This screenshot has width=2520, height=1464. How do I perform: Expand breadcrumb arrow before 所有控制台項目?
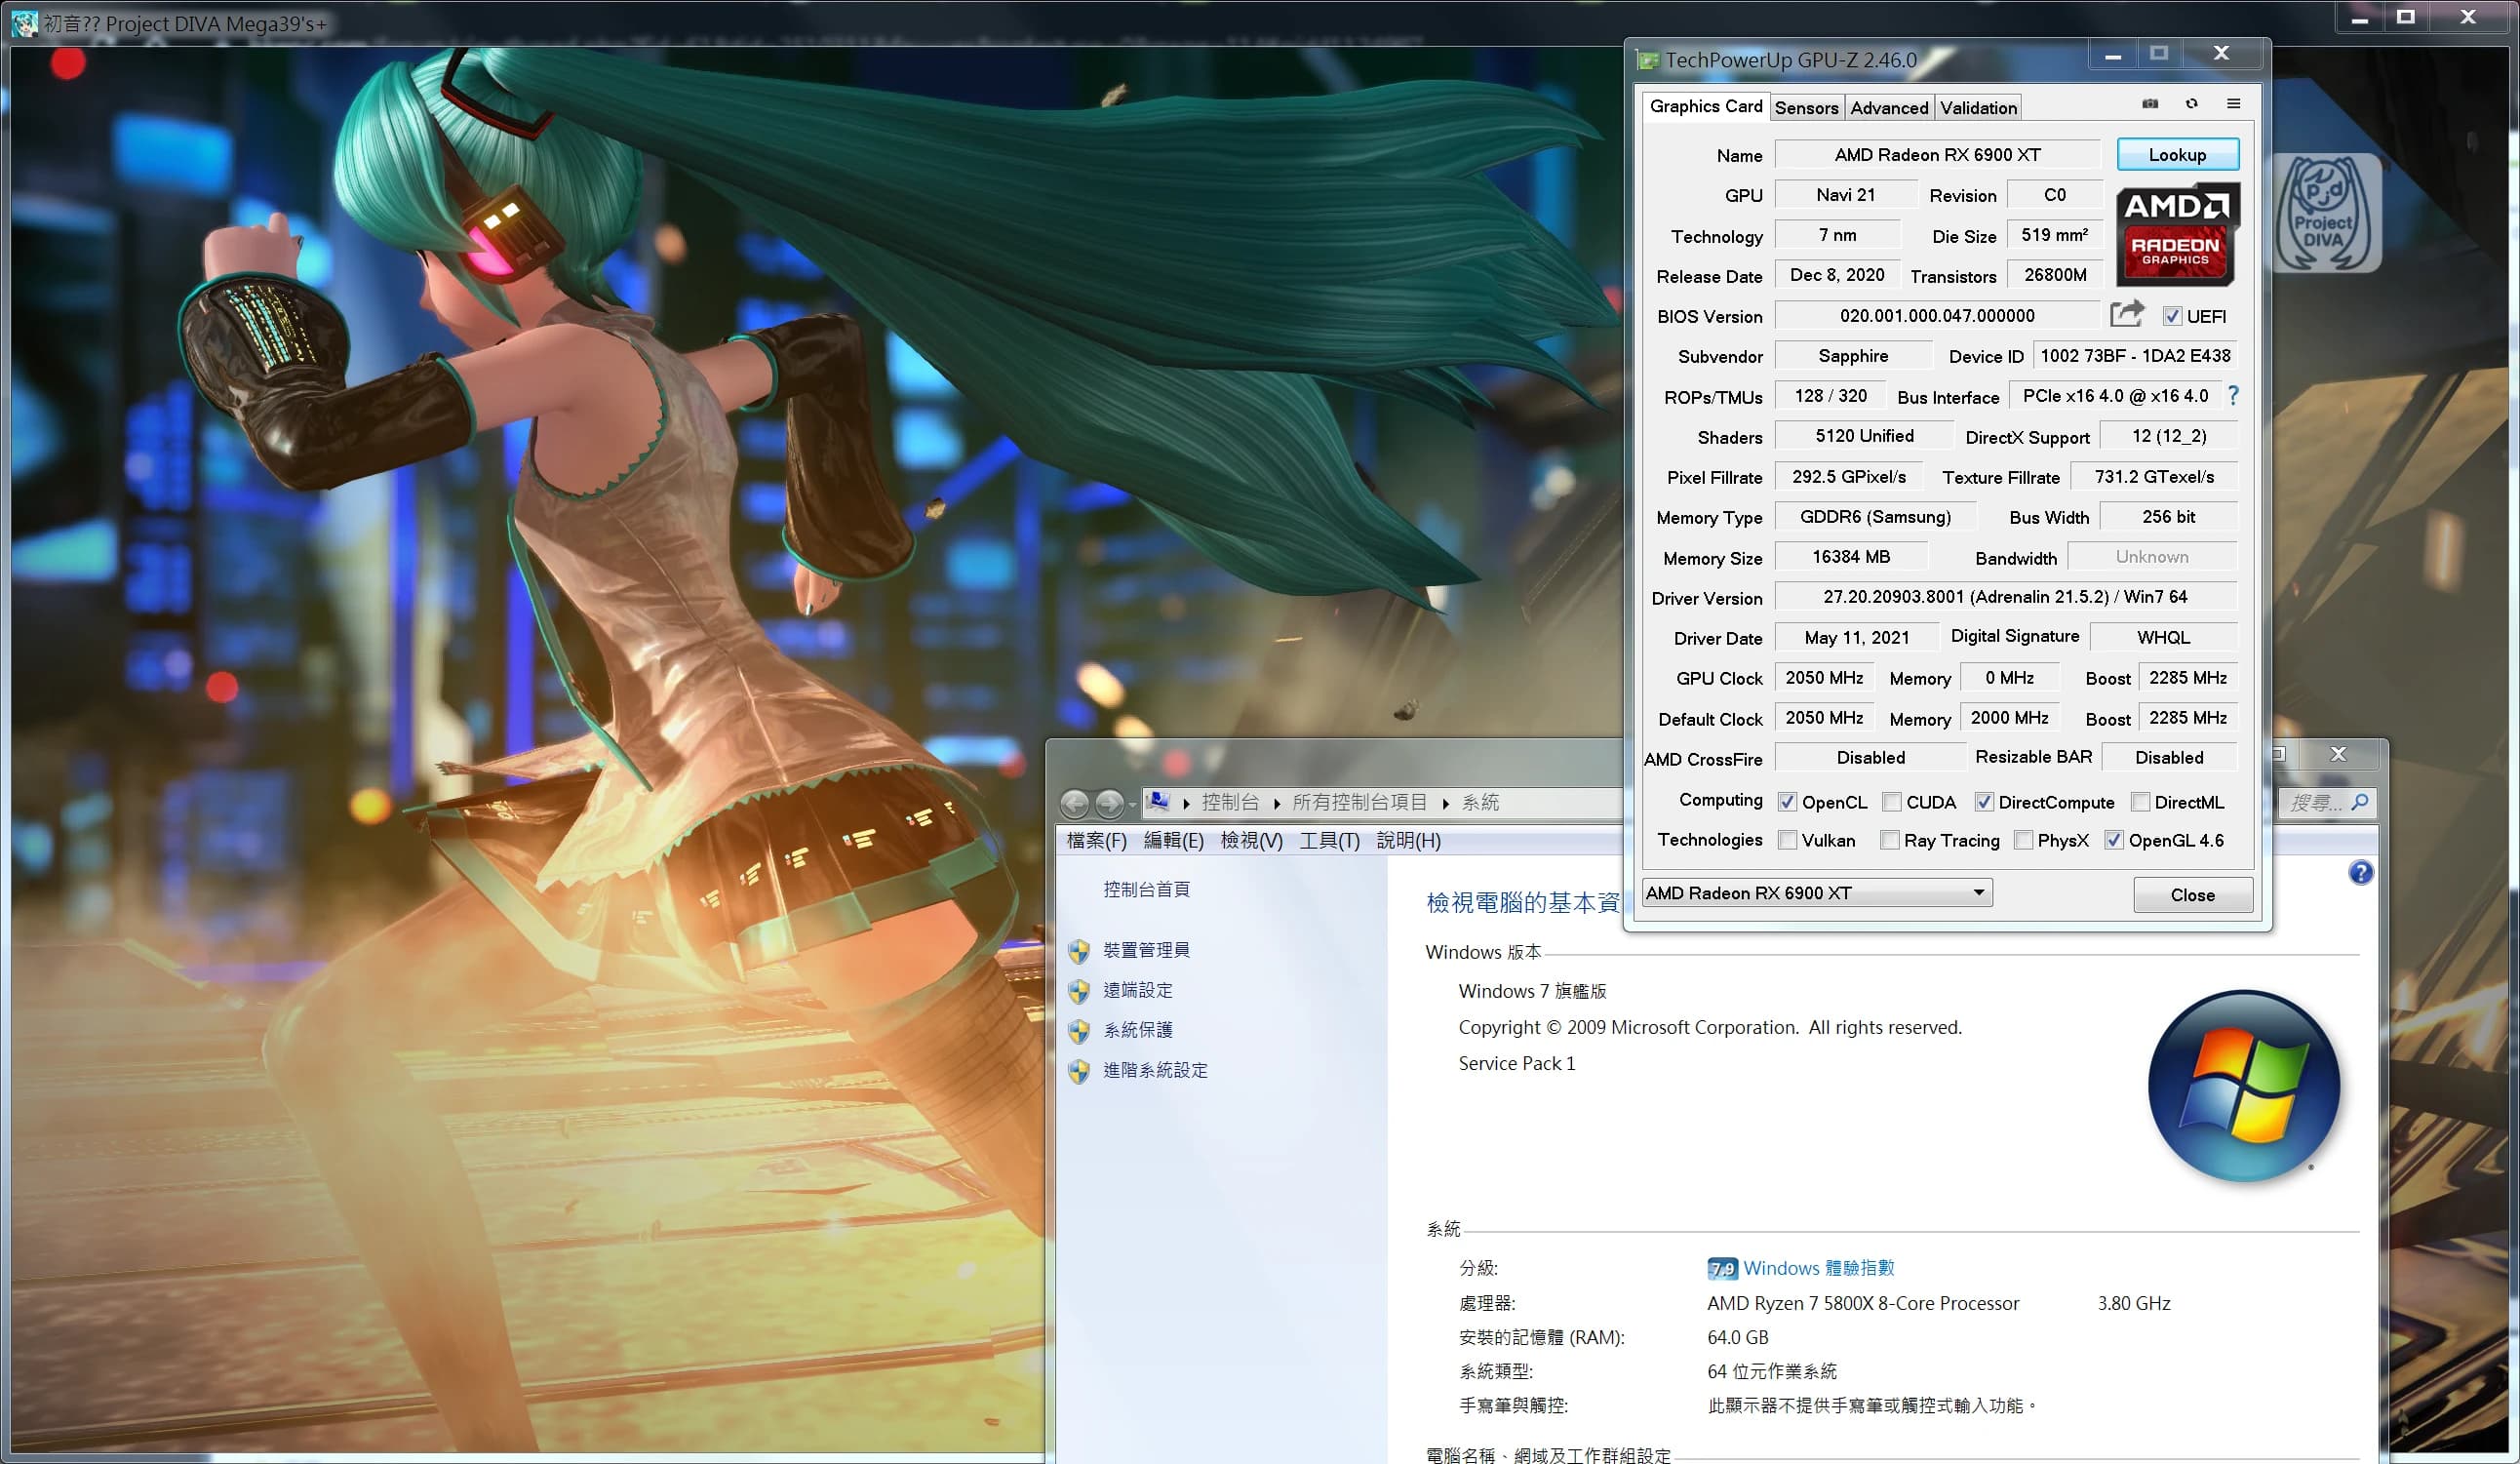coord(1277,803)
